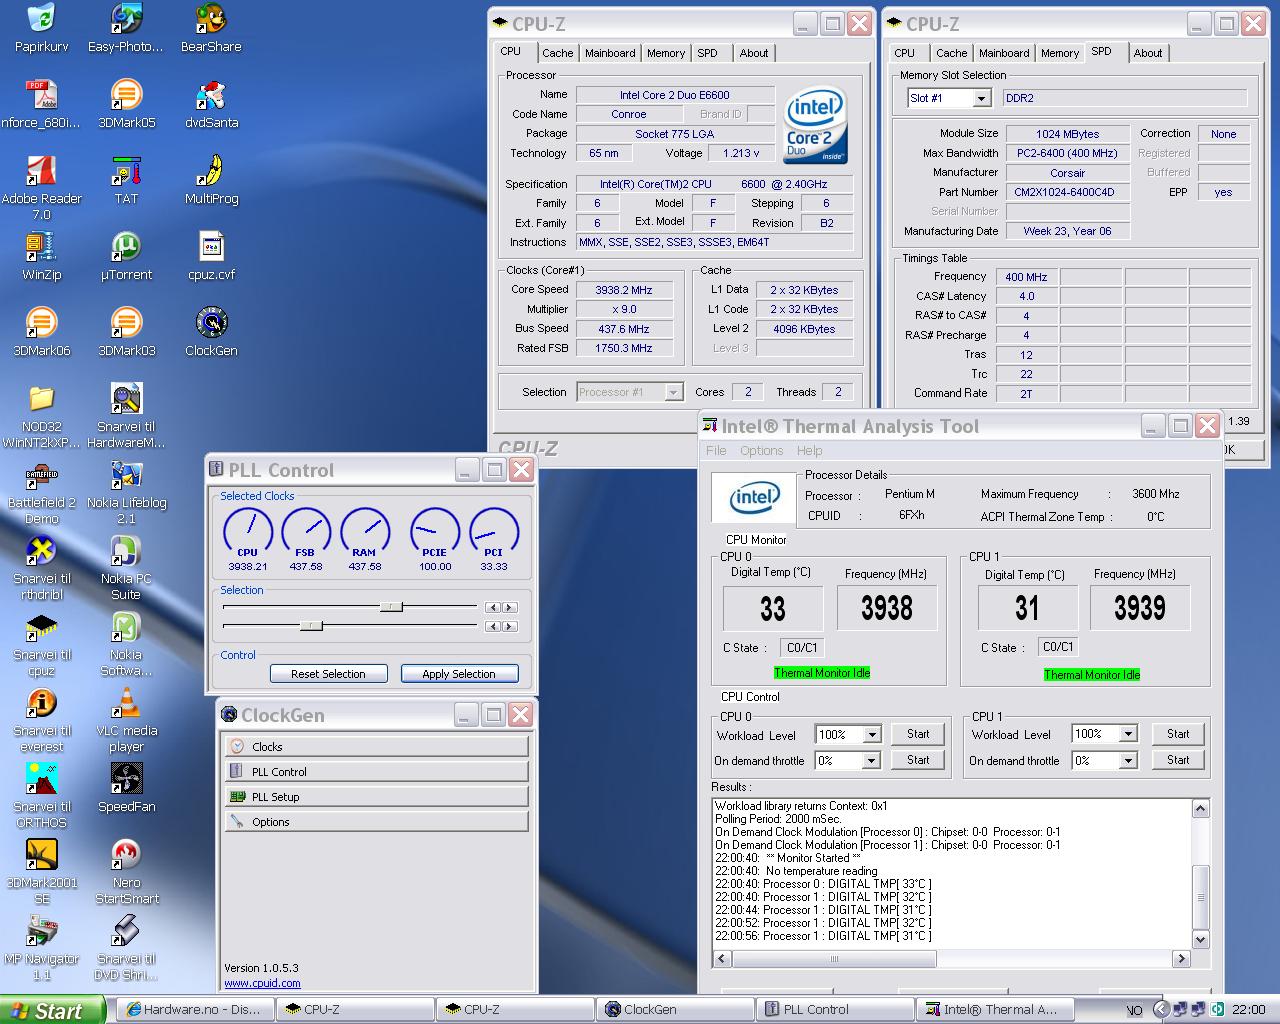Open the Clocks section in ClockGen

pos(376,746)
